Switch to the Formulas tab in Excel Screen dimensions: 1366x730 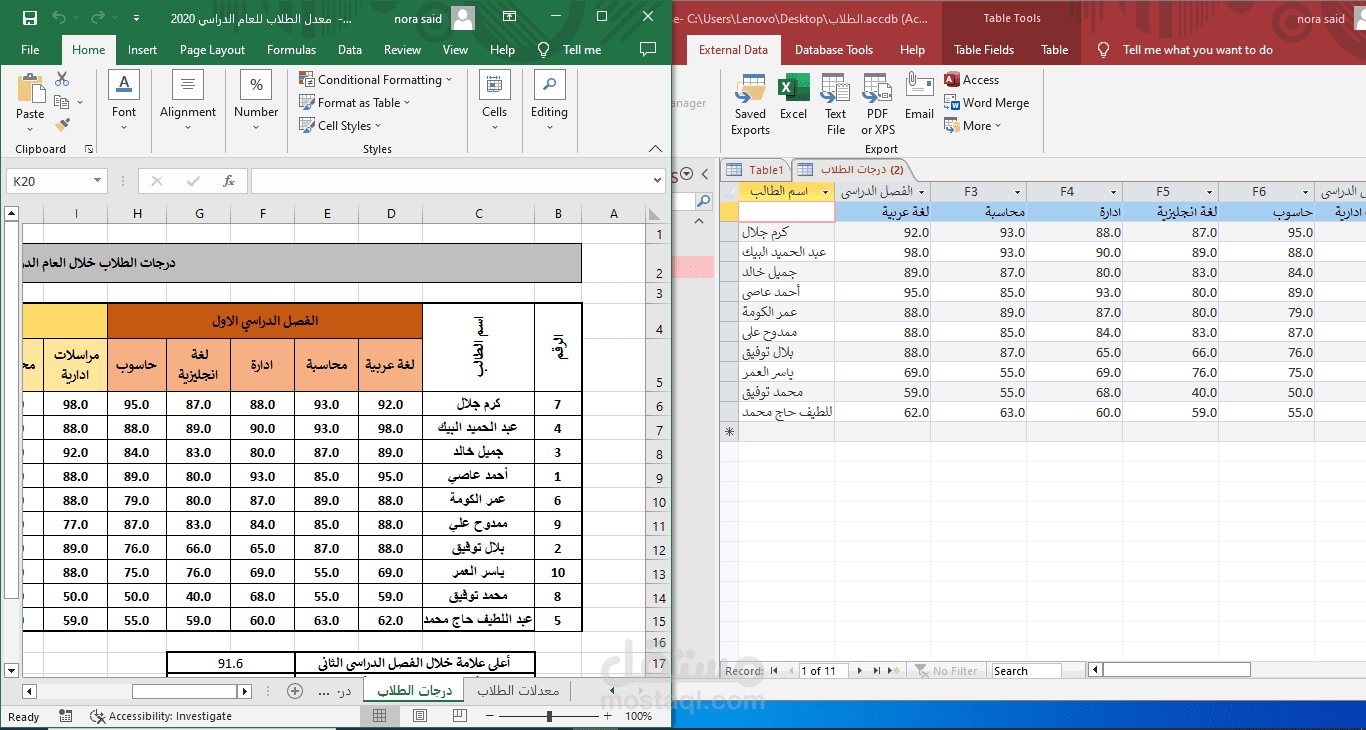point(291,50)
